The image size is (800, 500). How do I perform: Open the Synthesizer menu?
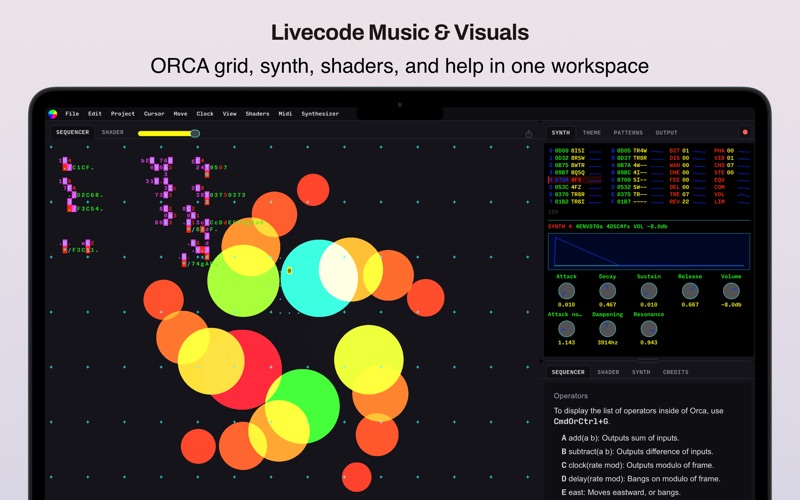(x=320, y=114)
